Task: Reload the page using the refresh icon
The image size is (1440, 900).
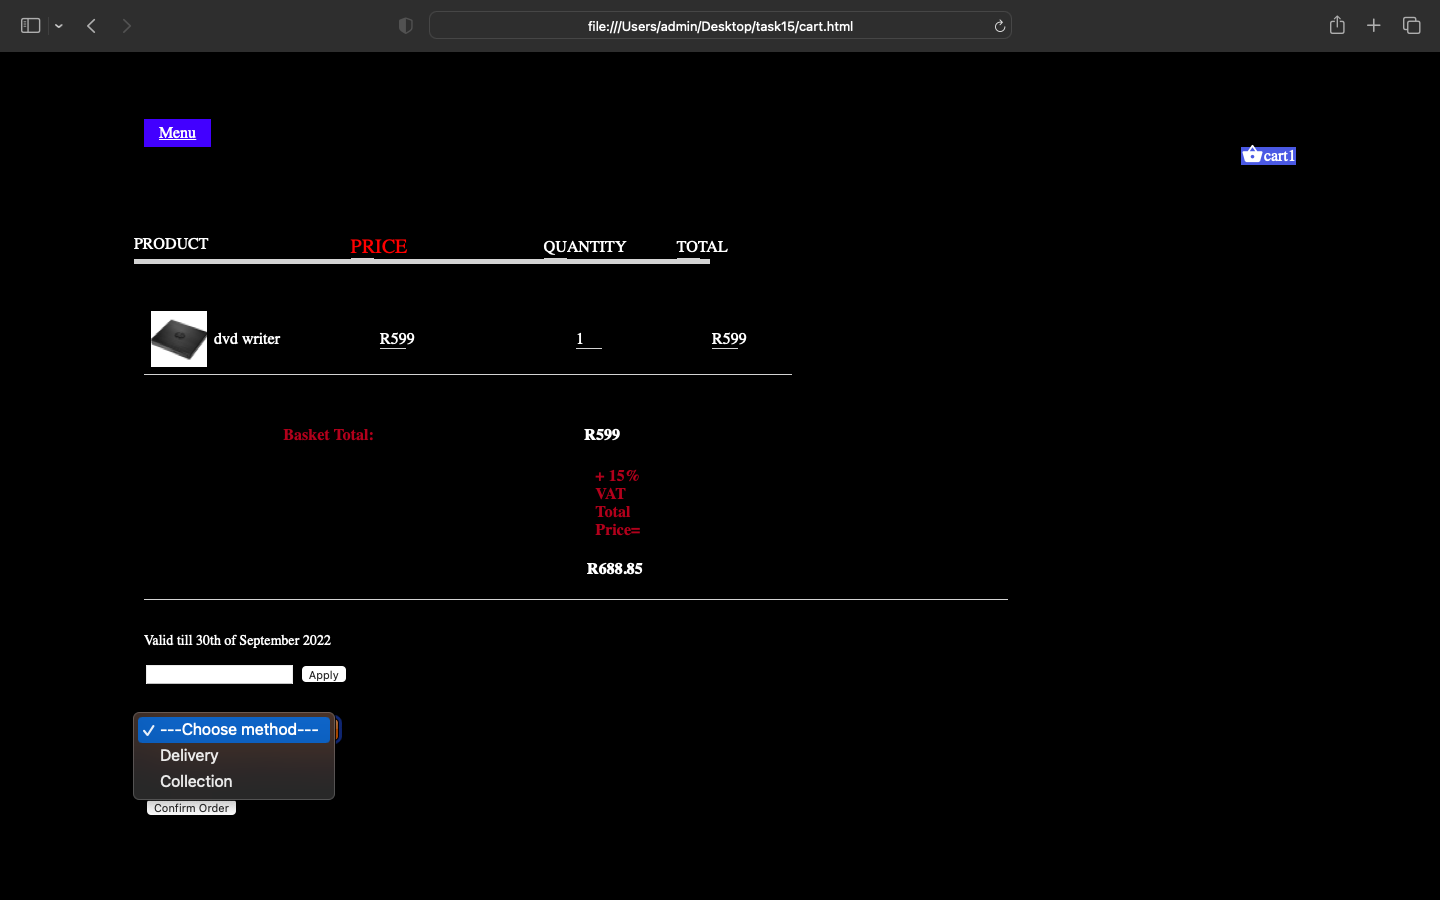Action: click(x=999, y=25)
